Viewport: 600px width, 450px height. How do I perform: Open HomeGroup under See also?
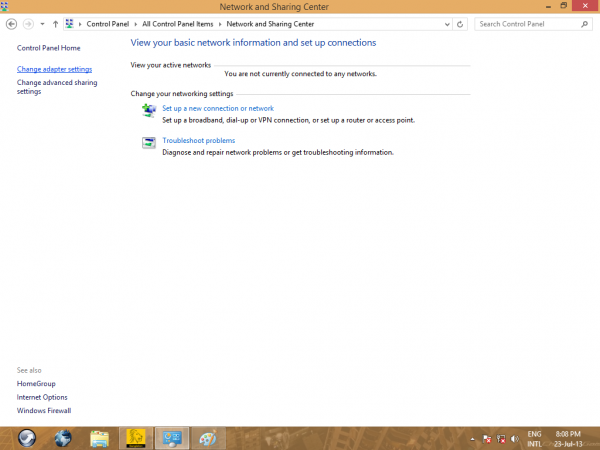[x=36, y=384]
